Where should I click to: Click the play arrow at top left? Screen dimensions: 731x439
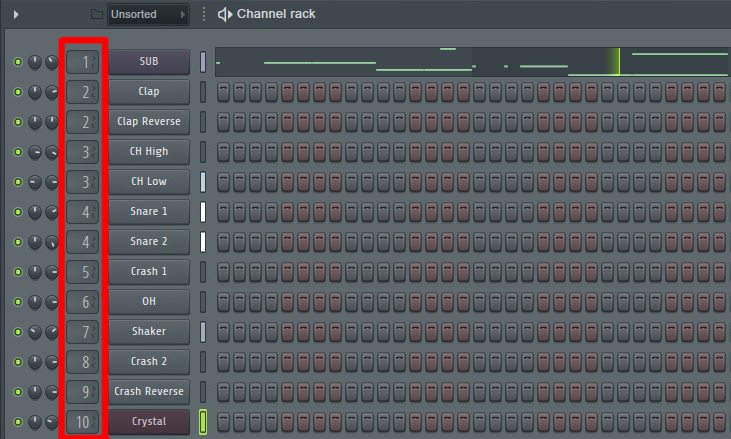(16, 14)
